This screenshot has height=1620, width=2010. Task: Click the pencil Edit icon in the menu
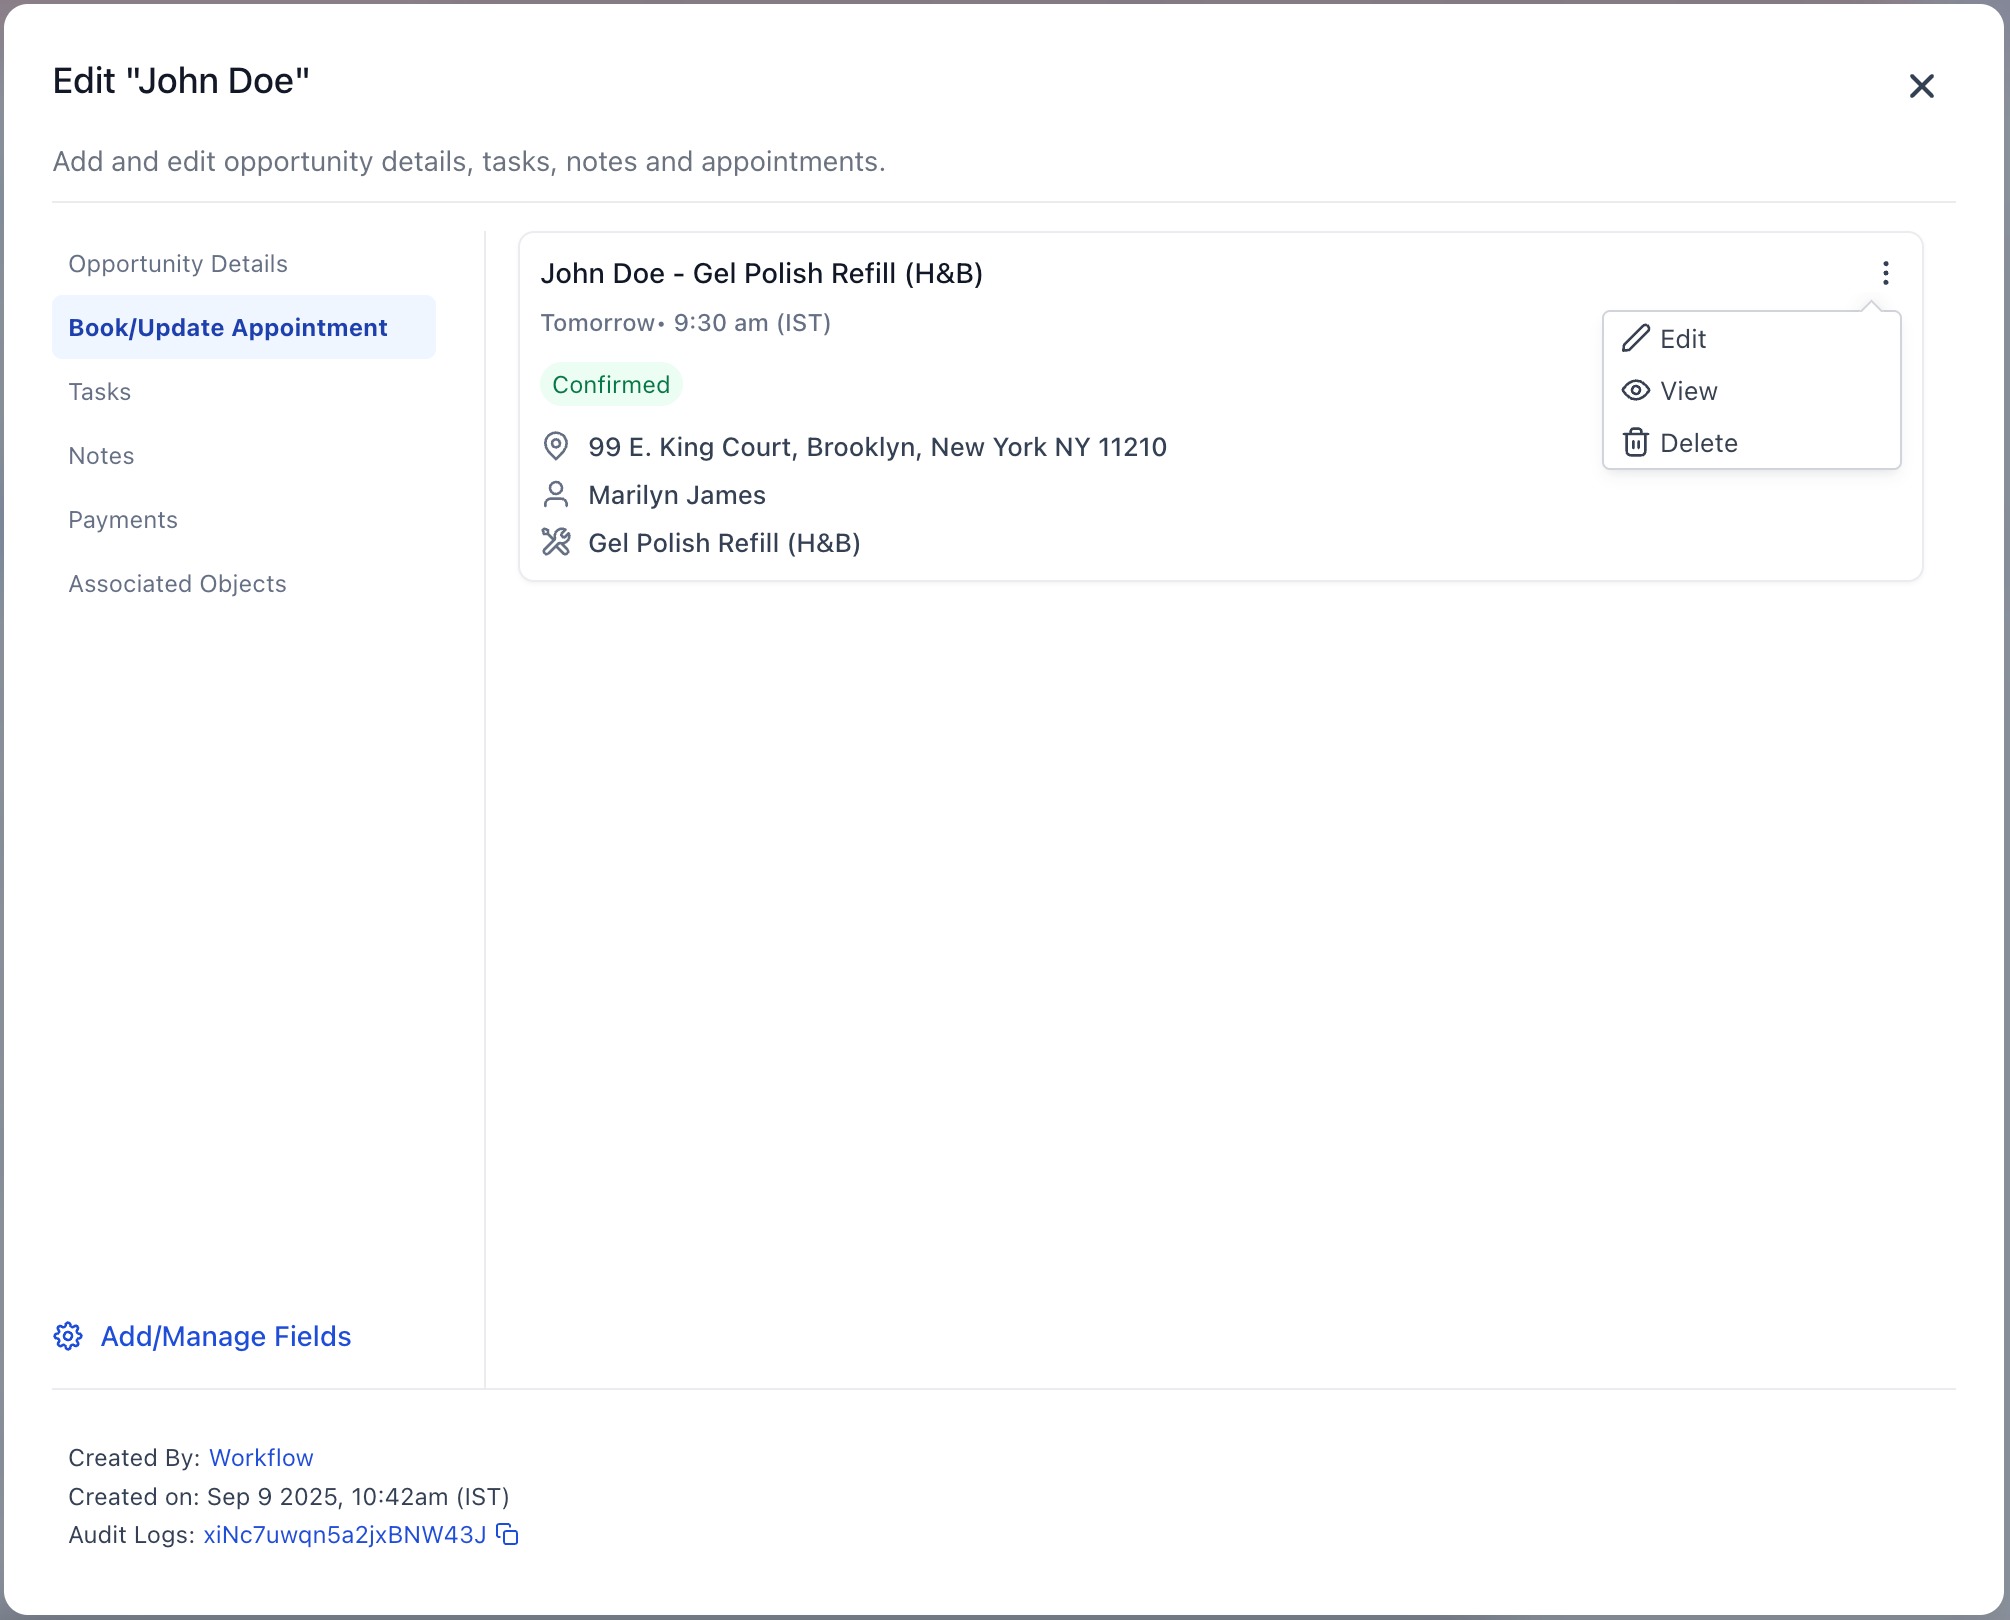click(x=1636, y=339)
